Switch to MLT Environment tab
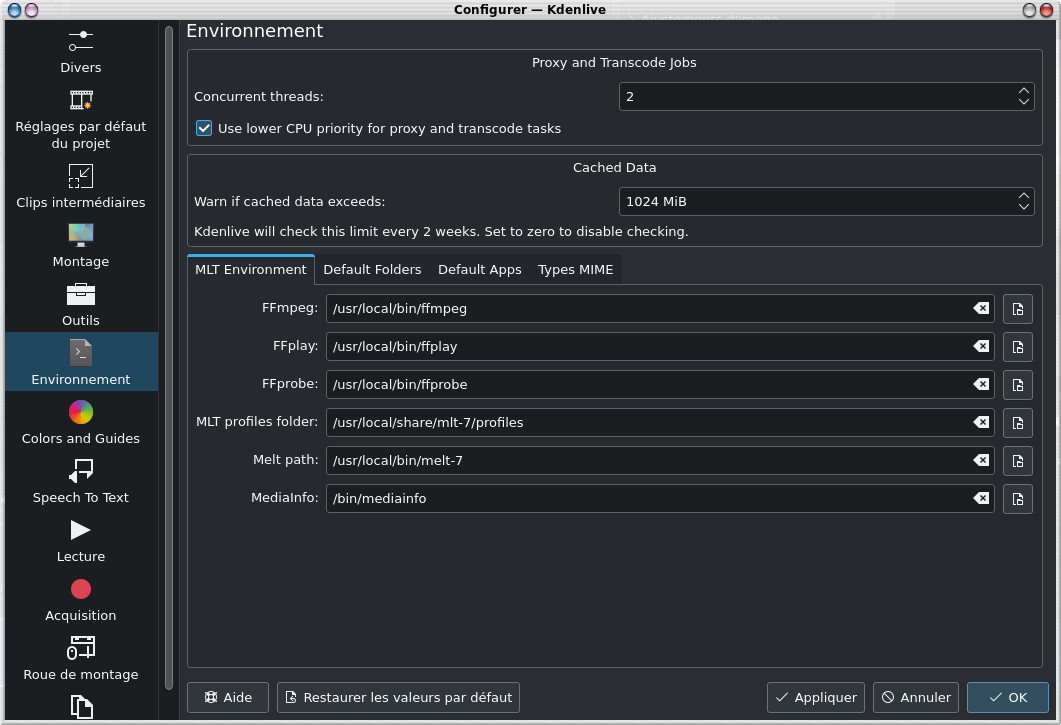 click(x=250, y=269)
